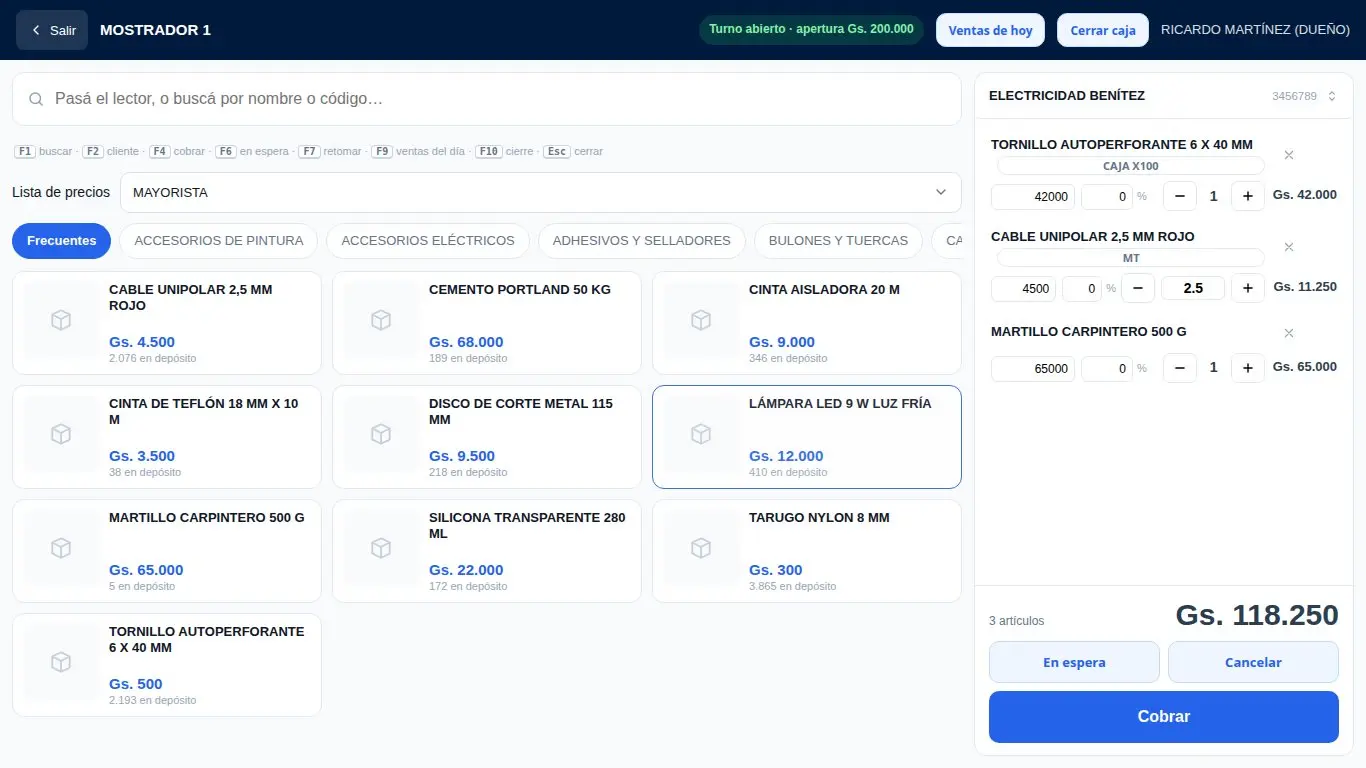Click the 'Turno abierto' status badge

coord(811,29)
